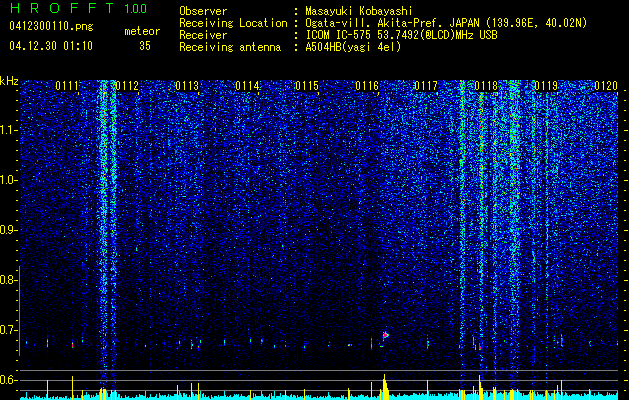Image resolution: width=629 pixels, height=400 pixels.
Task: Click the Receiver field label
Action: click(x=203, y=35)
